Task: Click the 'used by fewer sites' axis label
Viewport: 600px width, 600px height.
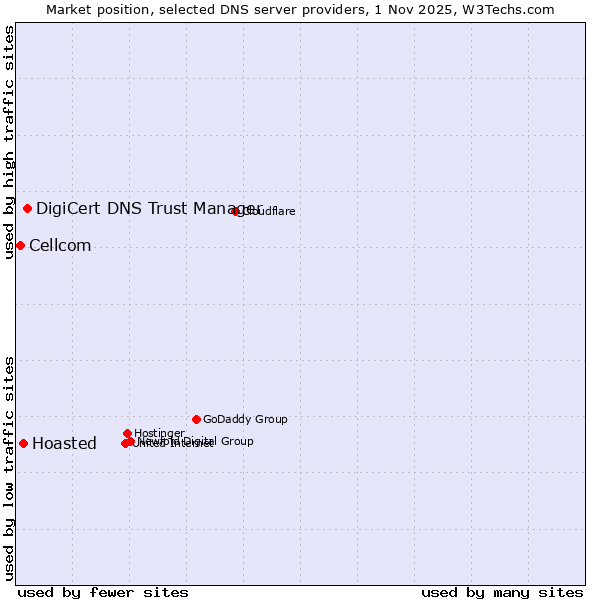Action: coord(103,593)
